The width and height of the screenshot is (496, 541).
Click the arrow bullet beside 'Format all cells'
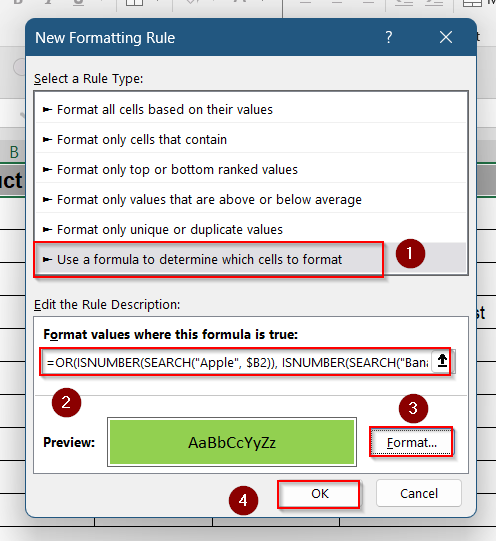[47, 110]
